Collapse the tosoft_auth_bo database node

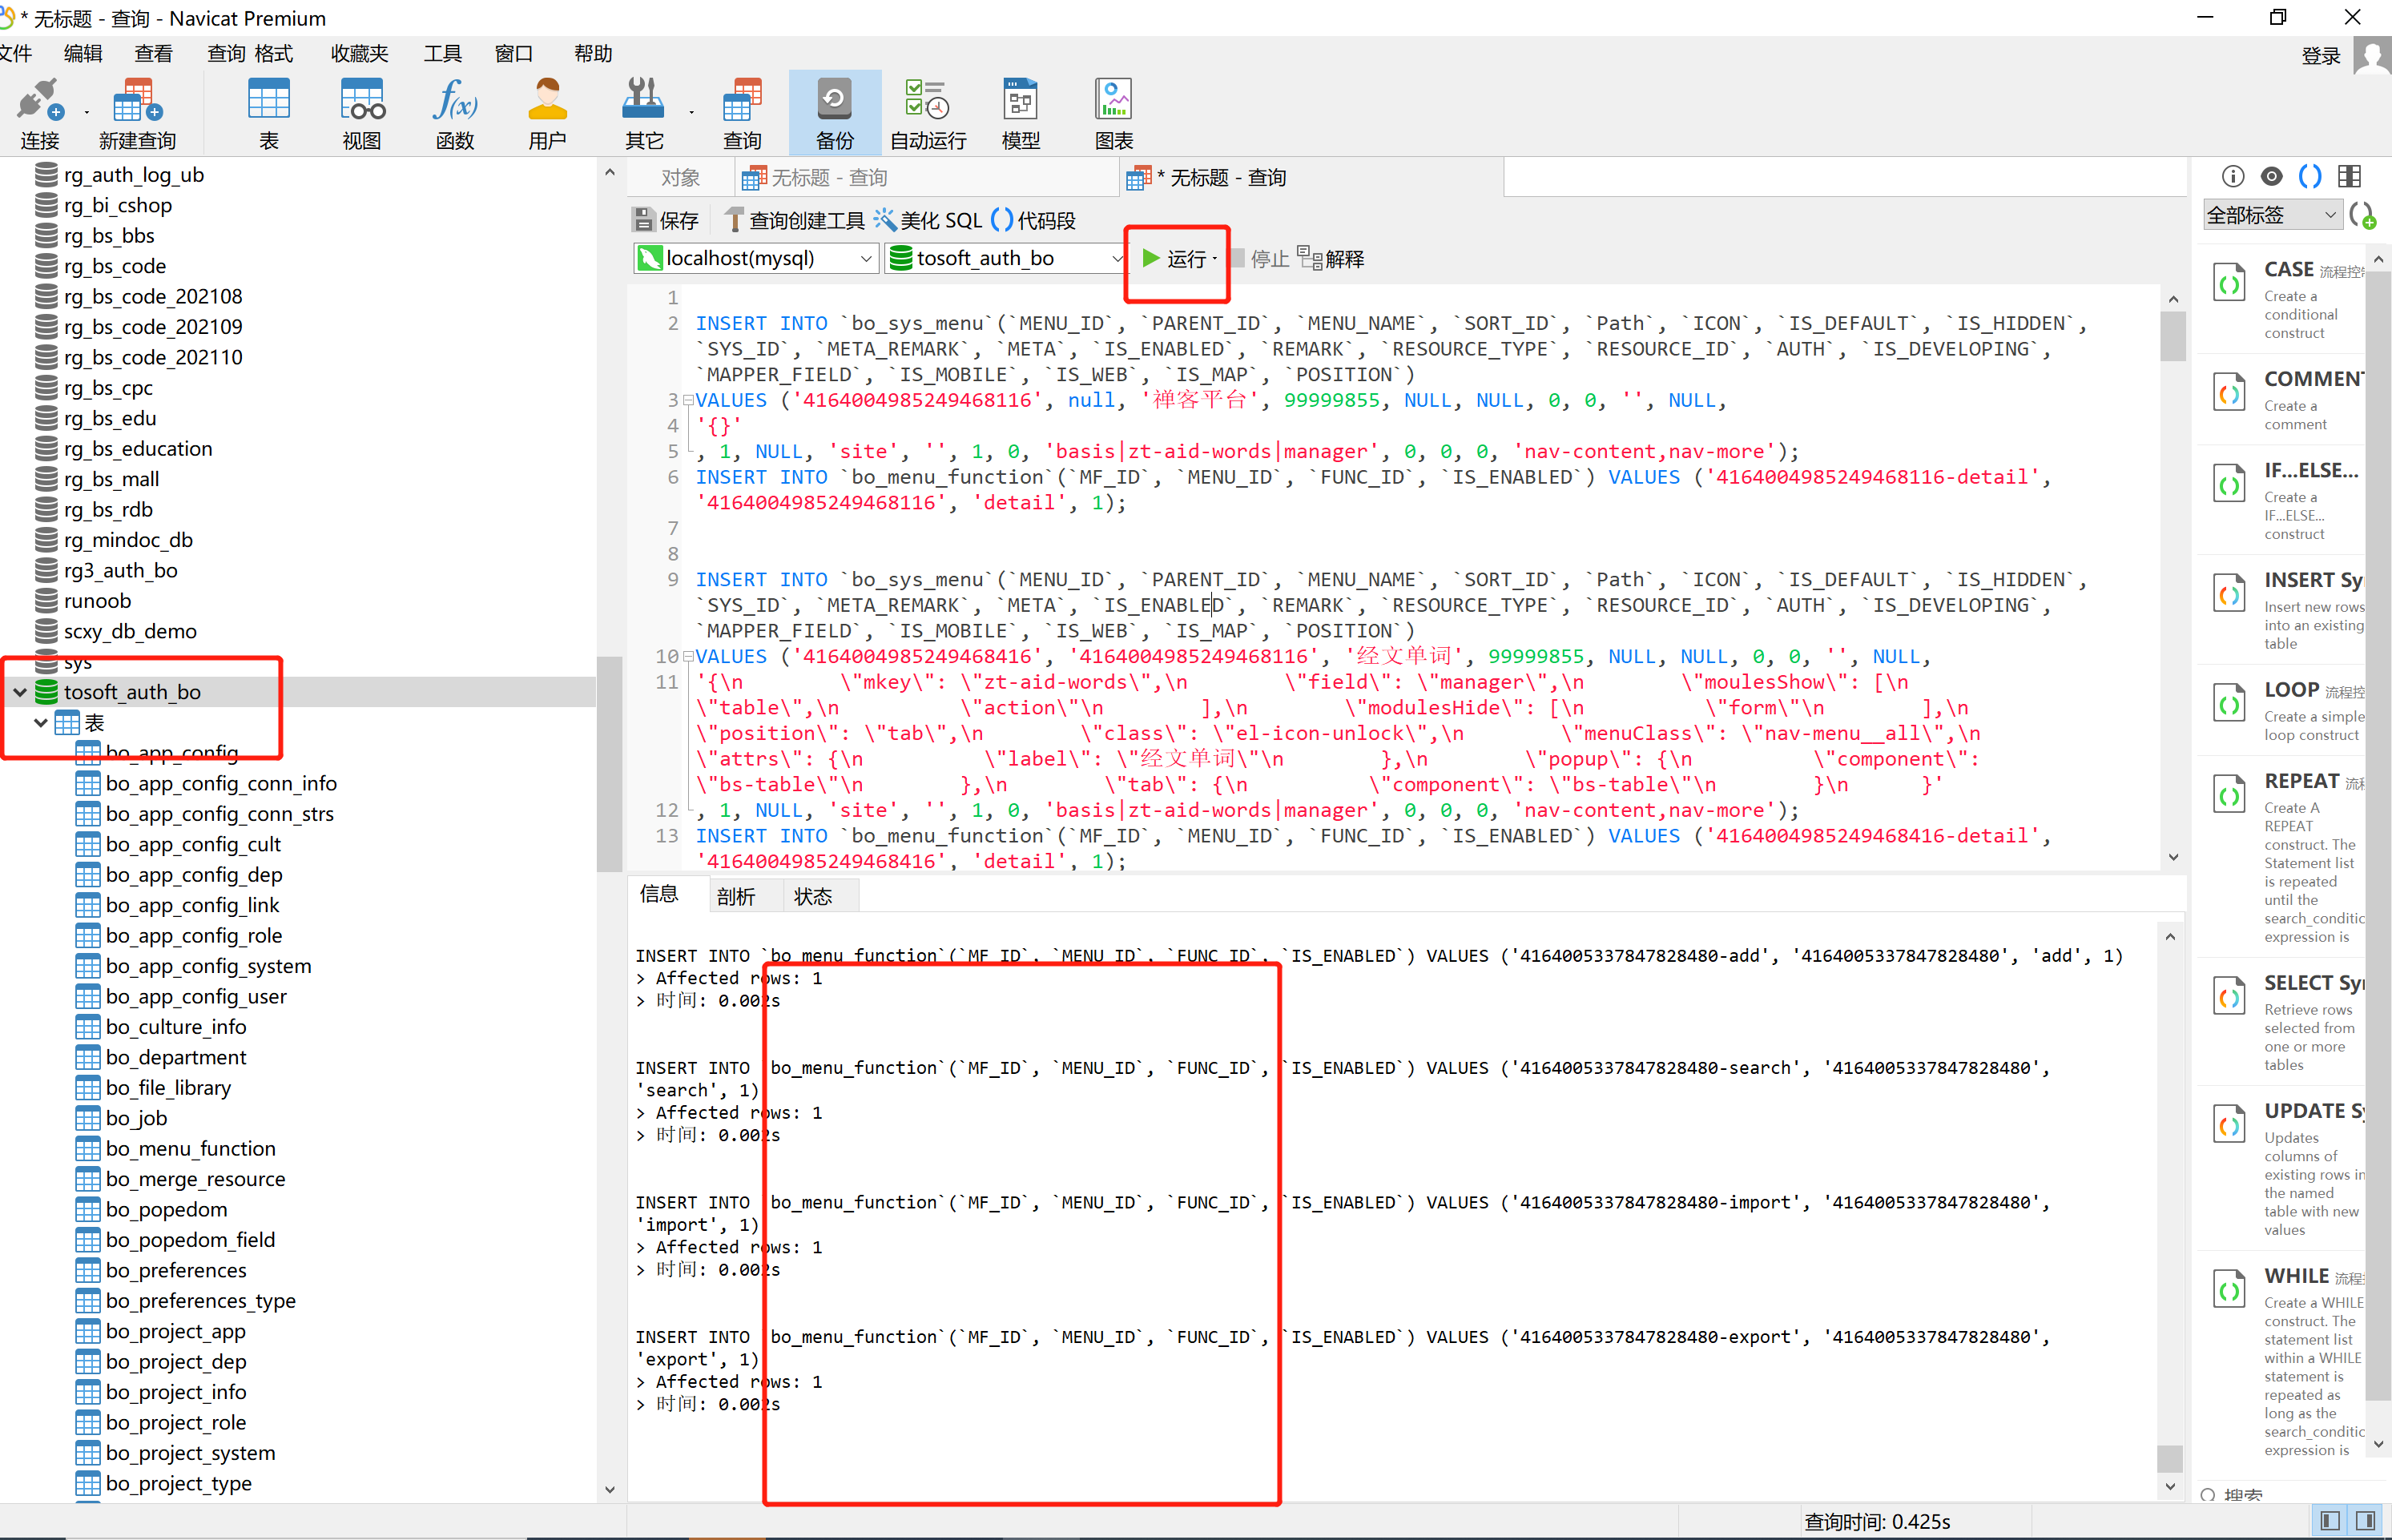pyautogui.click(x=19, y=692)
